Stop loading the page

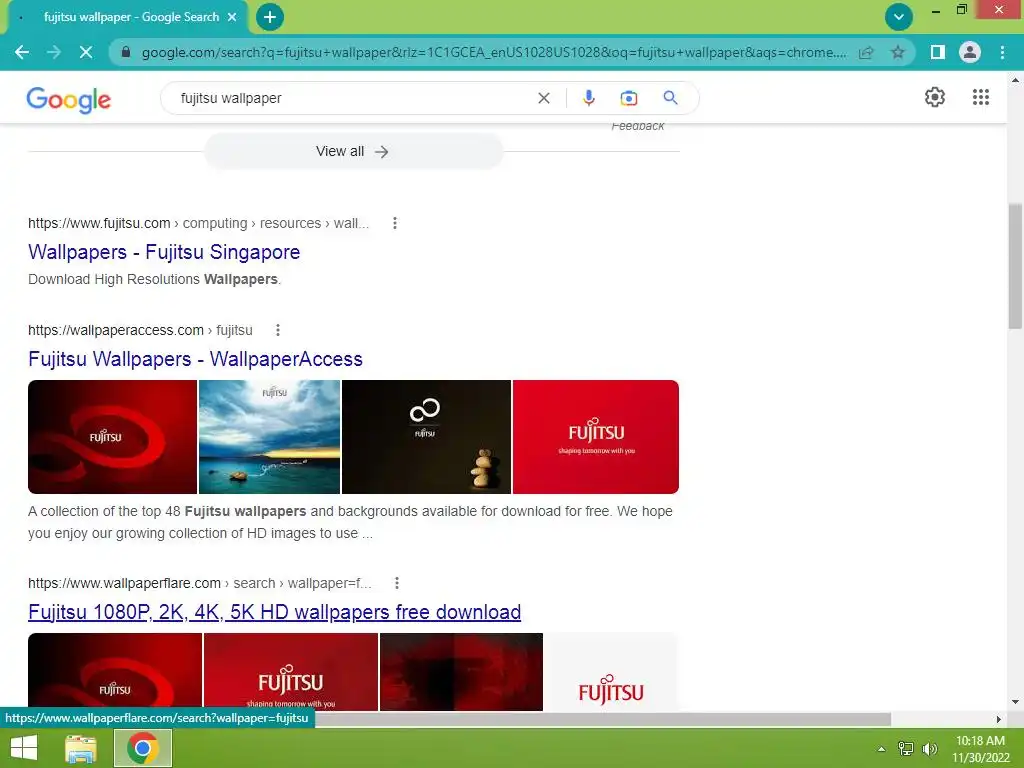(86, 52)
